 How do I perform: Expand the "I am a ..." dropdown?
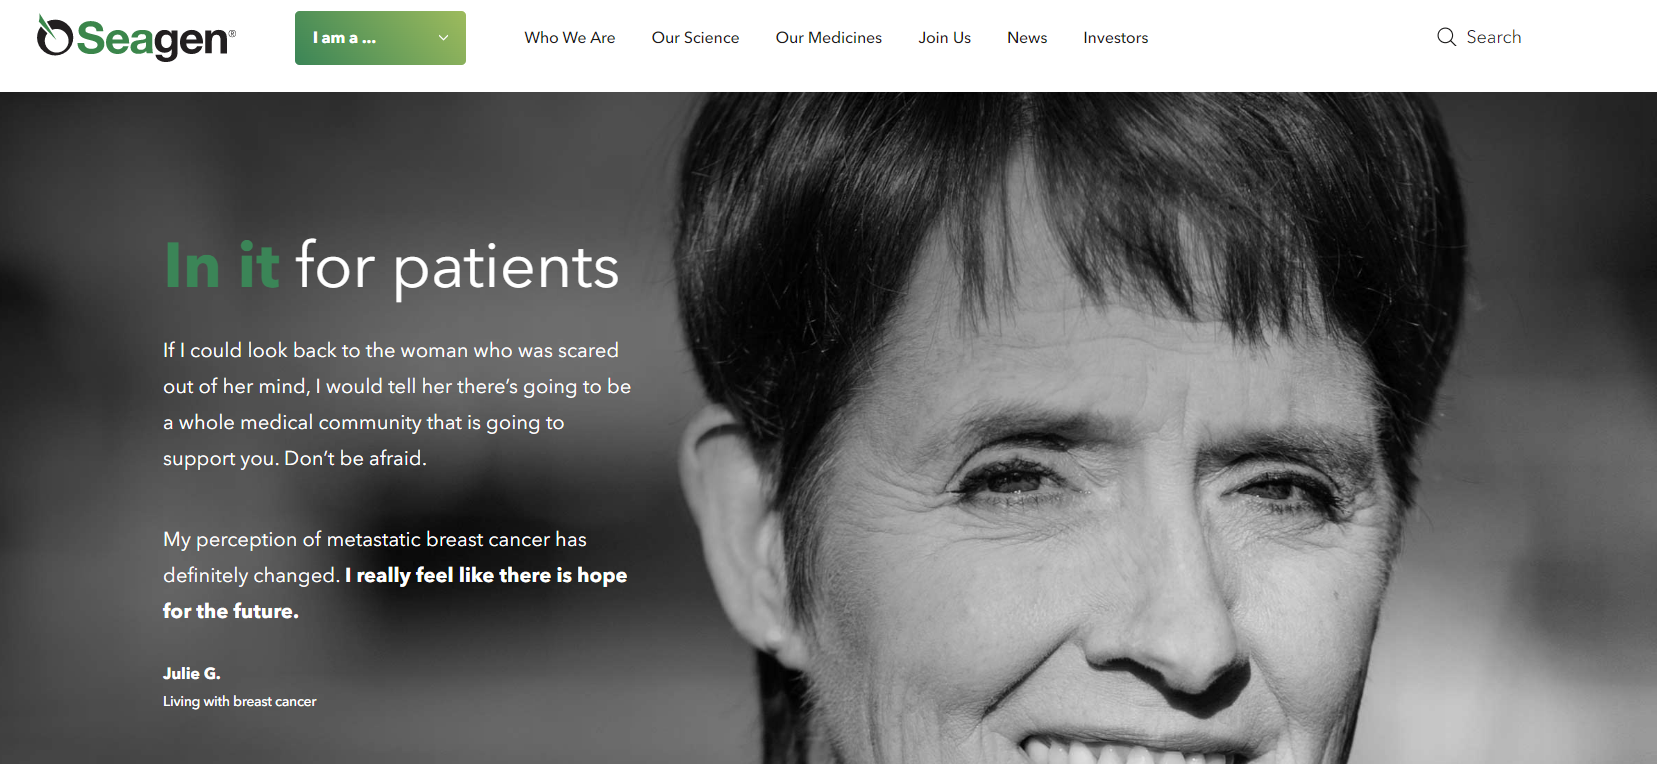380,38
